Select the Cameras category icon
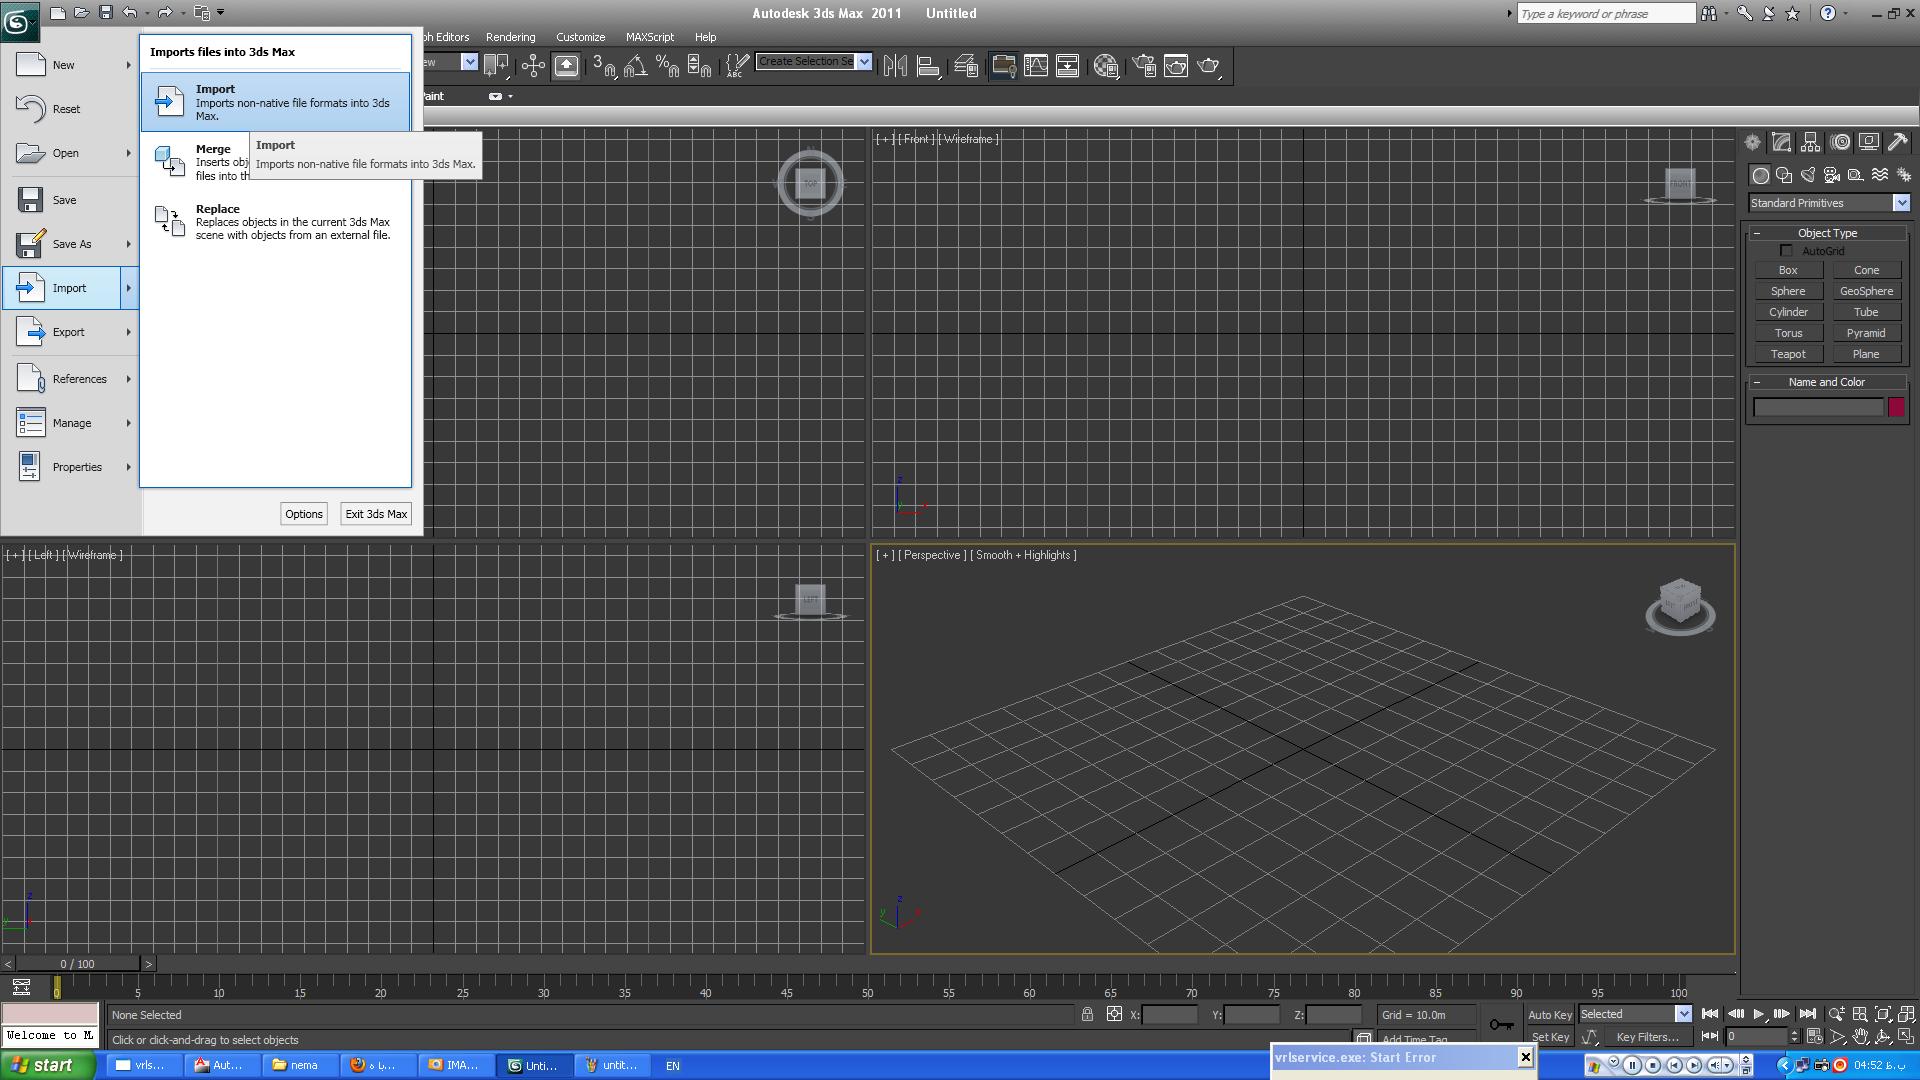The height and width of the screenshot is (1080, 1920). pyautogui.click(x=1832, y=175)
